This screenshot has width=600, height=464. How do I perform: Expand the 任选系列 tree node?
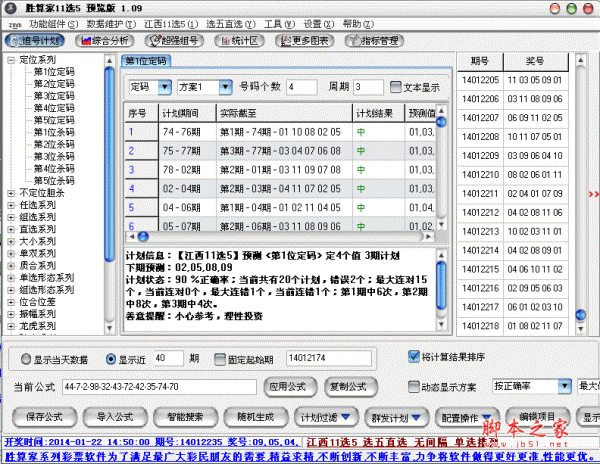coord(11,205)
